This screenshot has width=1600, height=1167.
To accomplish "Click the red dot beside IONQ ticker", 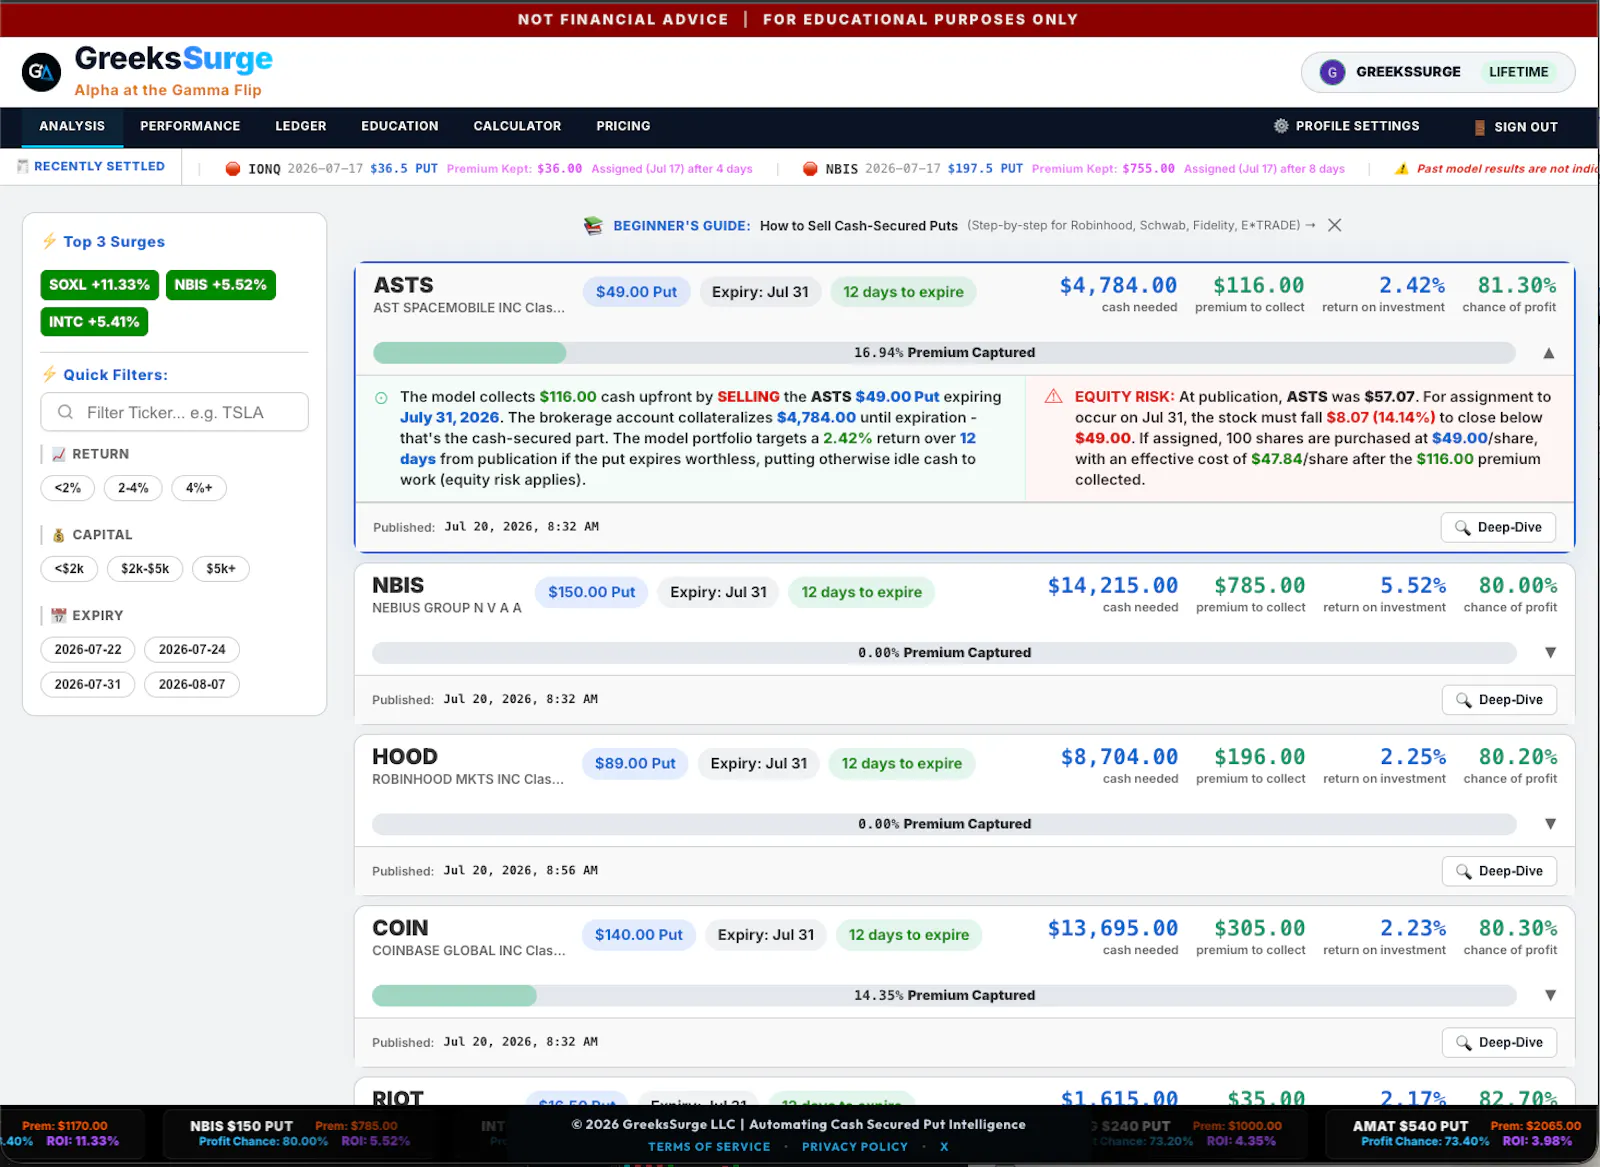I will pos(233,169).
